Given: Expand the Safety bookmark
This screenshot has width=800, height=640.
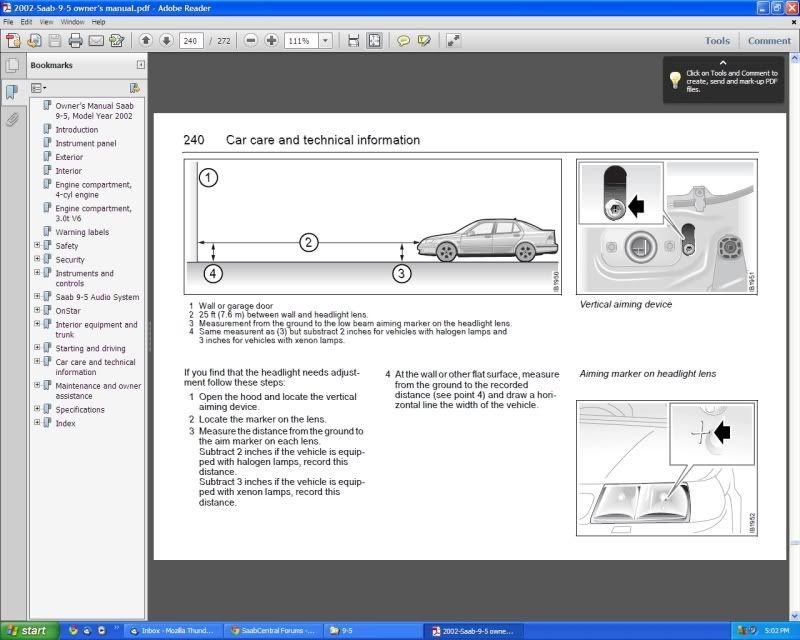Looking at the screenshot, I should (x=37, y=245).
